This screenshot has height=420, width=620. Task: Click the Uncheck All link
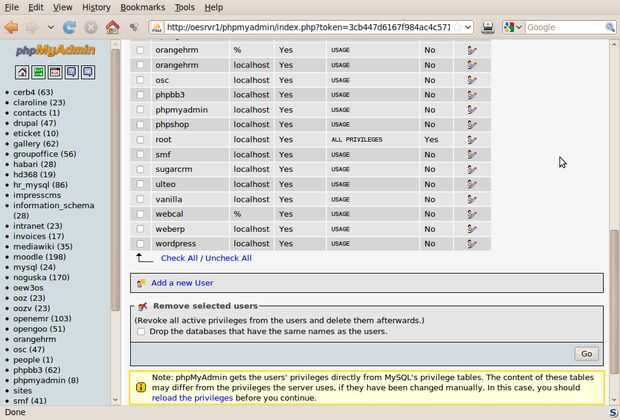pos(228,258)
